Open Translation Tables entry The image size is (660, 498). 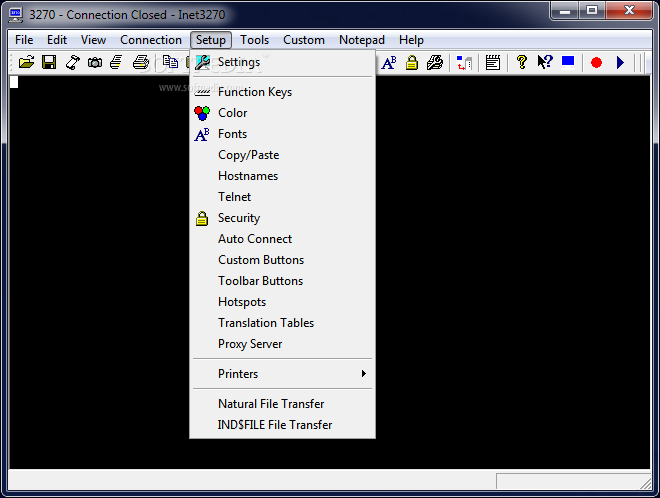click(282, 323)
